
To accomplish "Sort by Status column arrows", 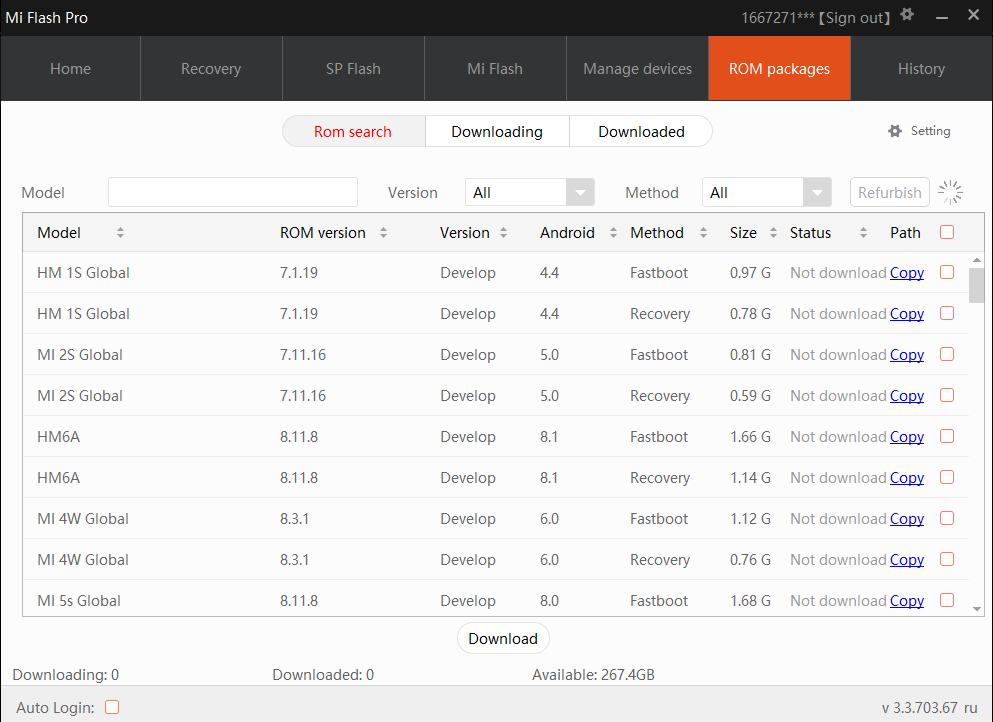I will click(863, 233).
